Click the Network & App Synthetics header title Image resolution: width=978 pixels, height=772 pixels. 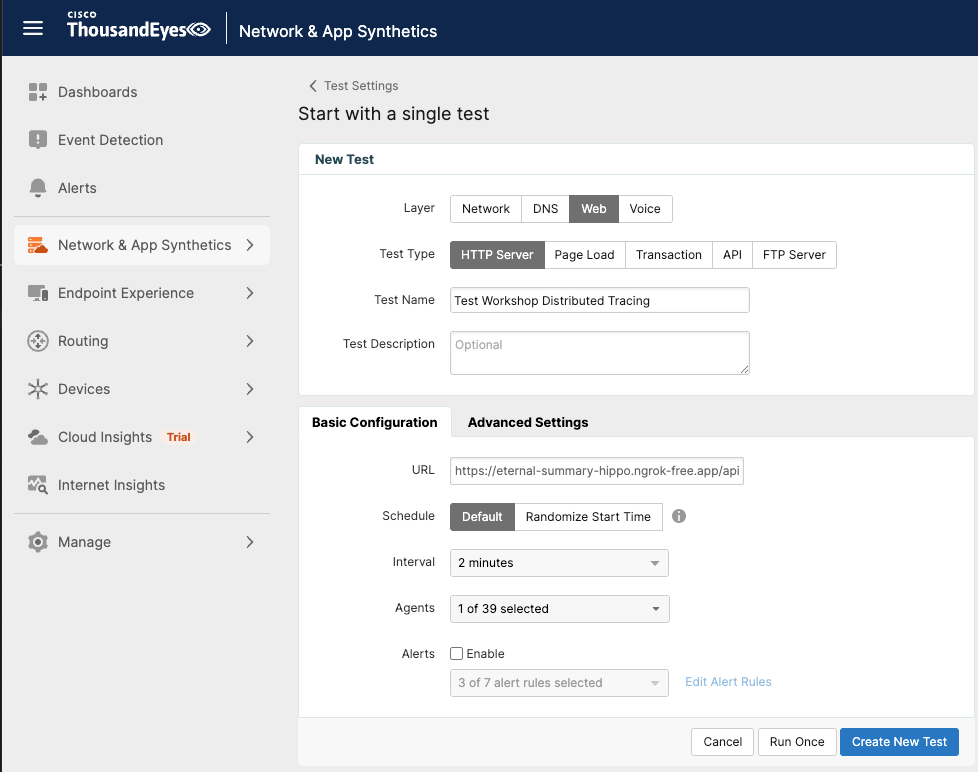338,31
